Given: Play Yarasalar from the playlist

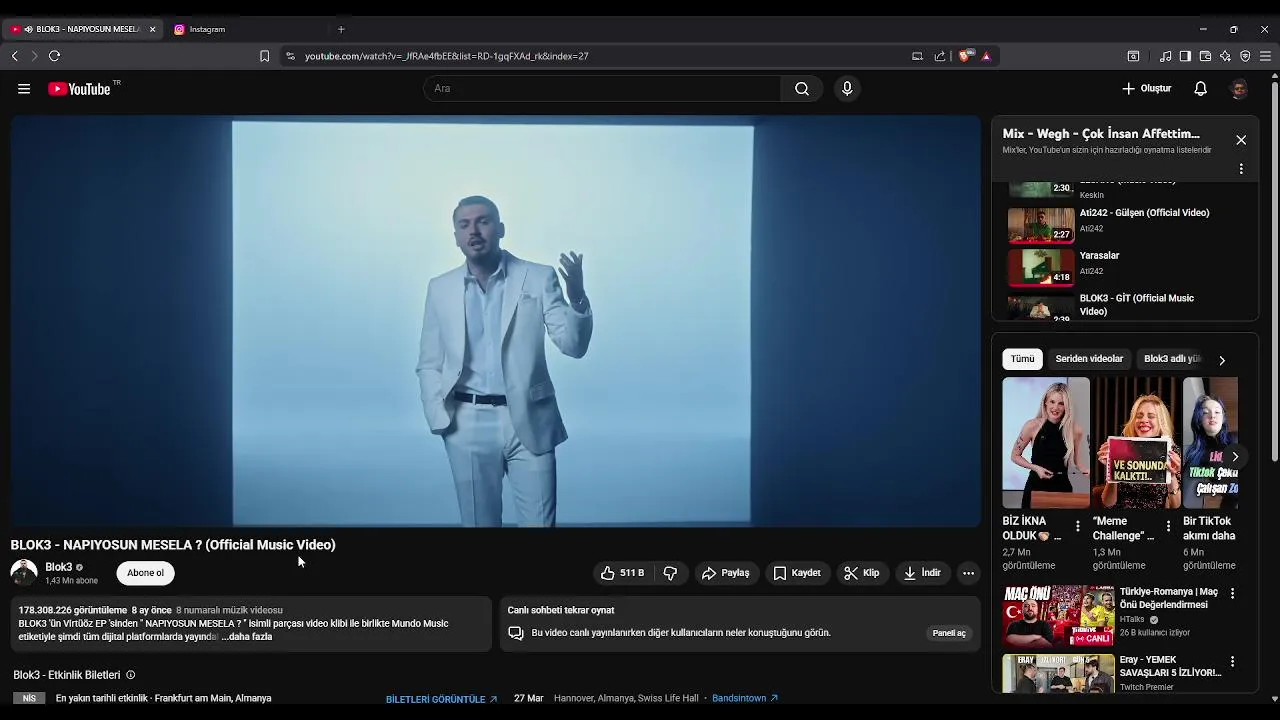Looking at the screenshot, I should [1125, 268].
